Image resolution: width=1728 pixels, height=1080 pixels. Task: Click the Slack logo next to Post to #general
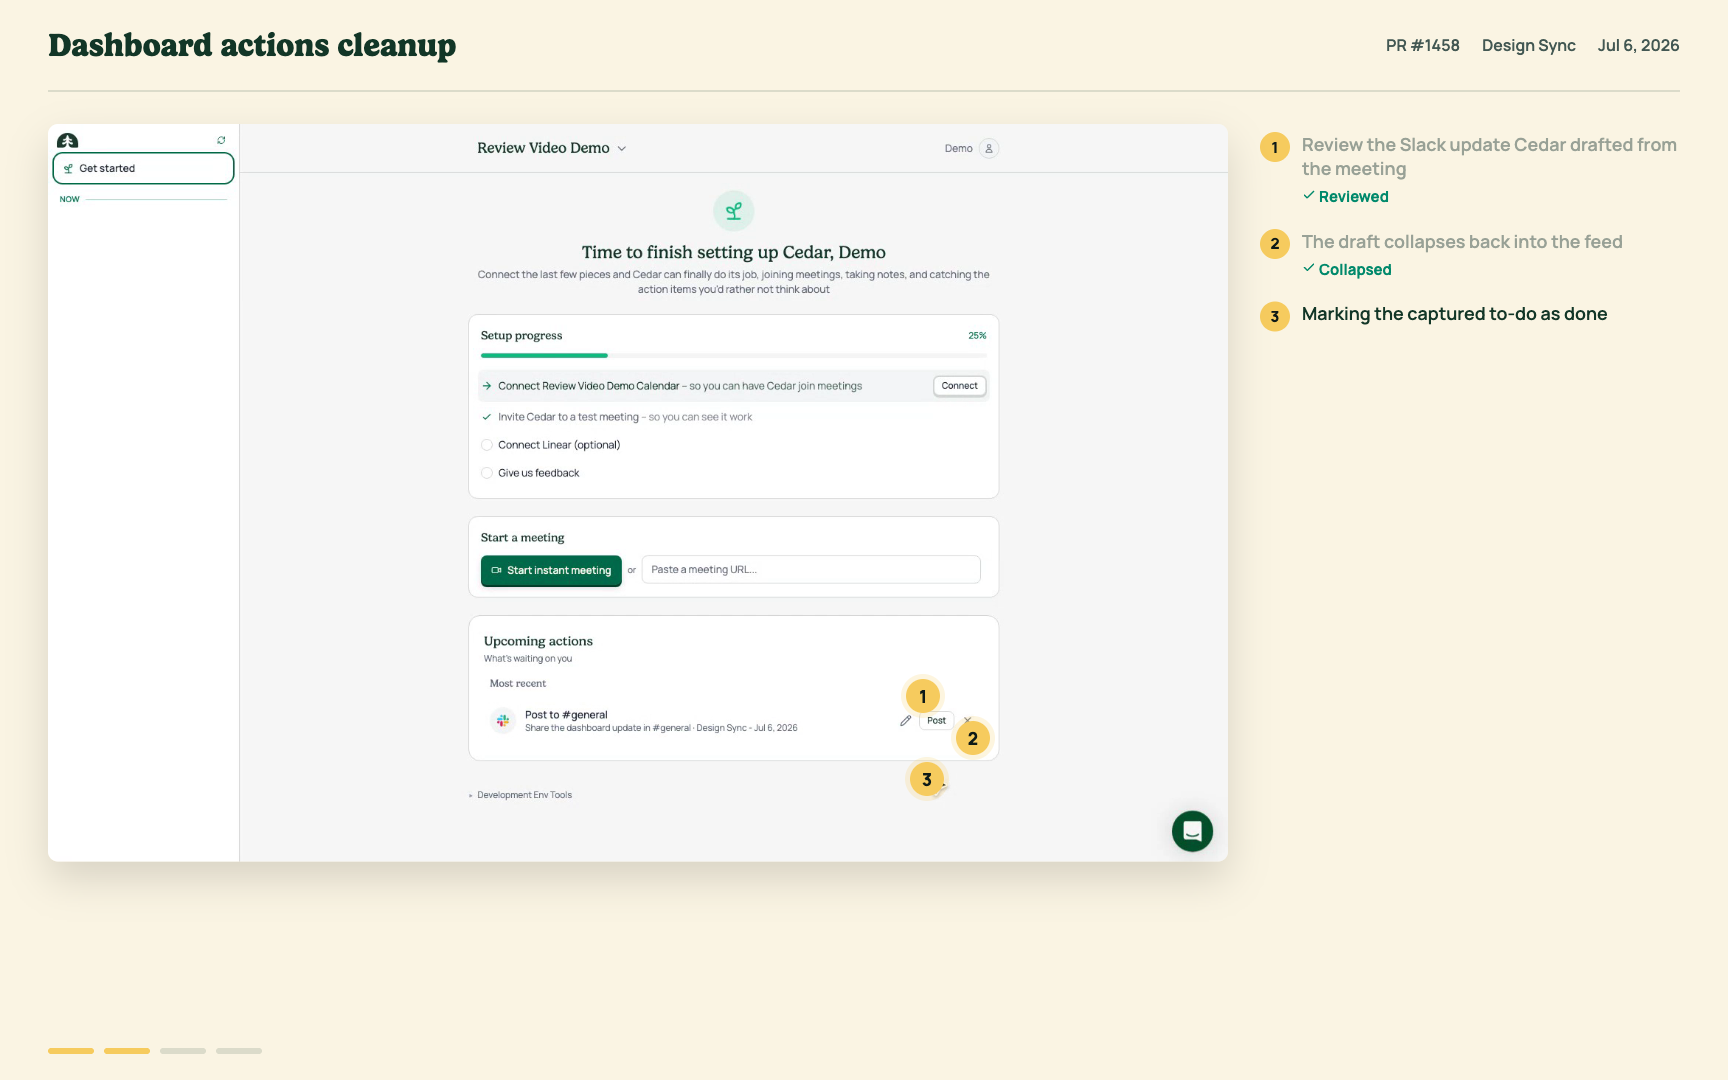point(503,720)
